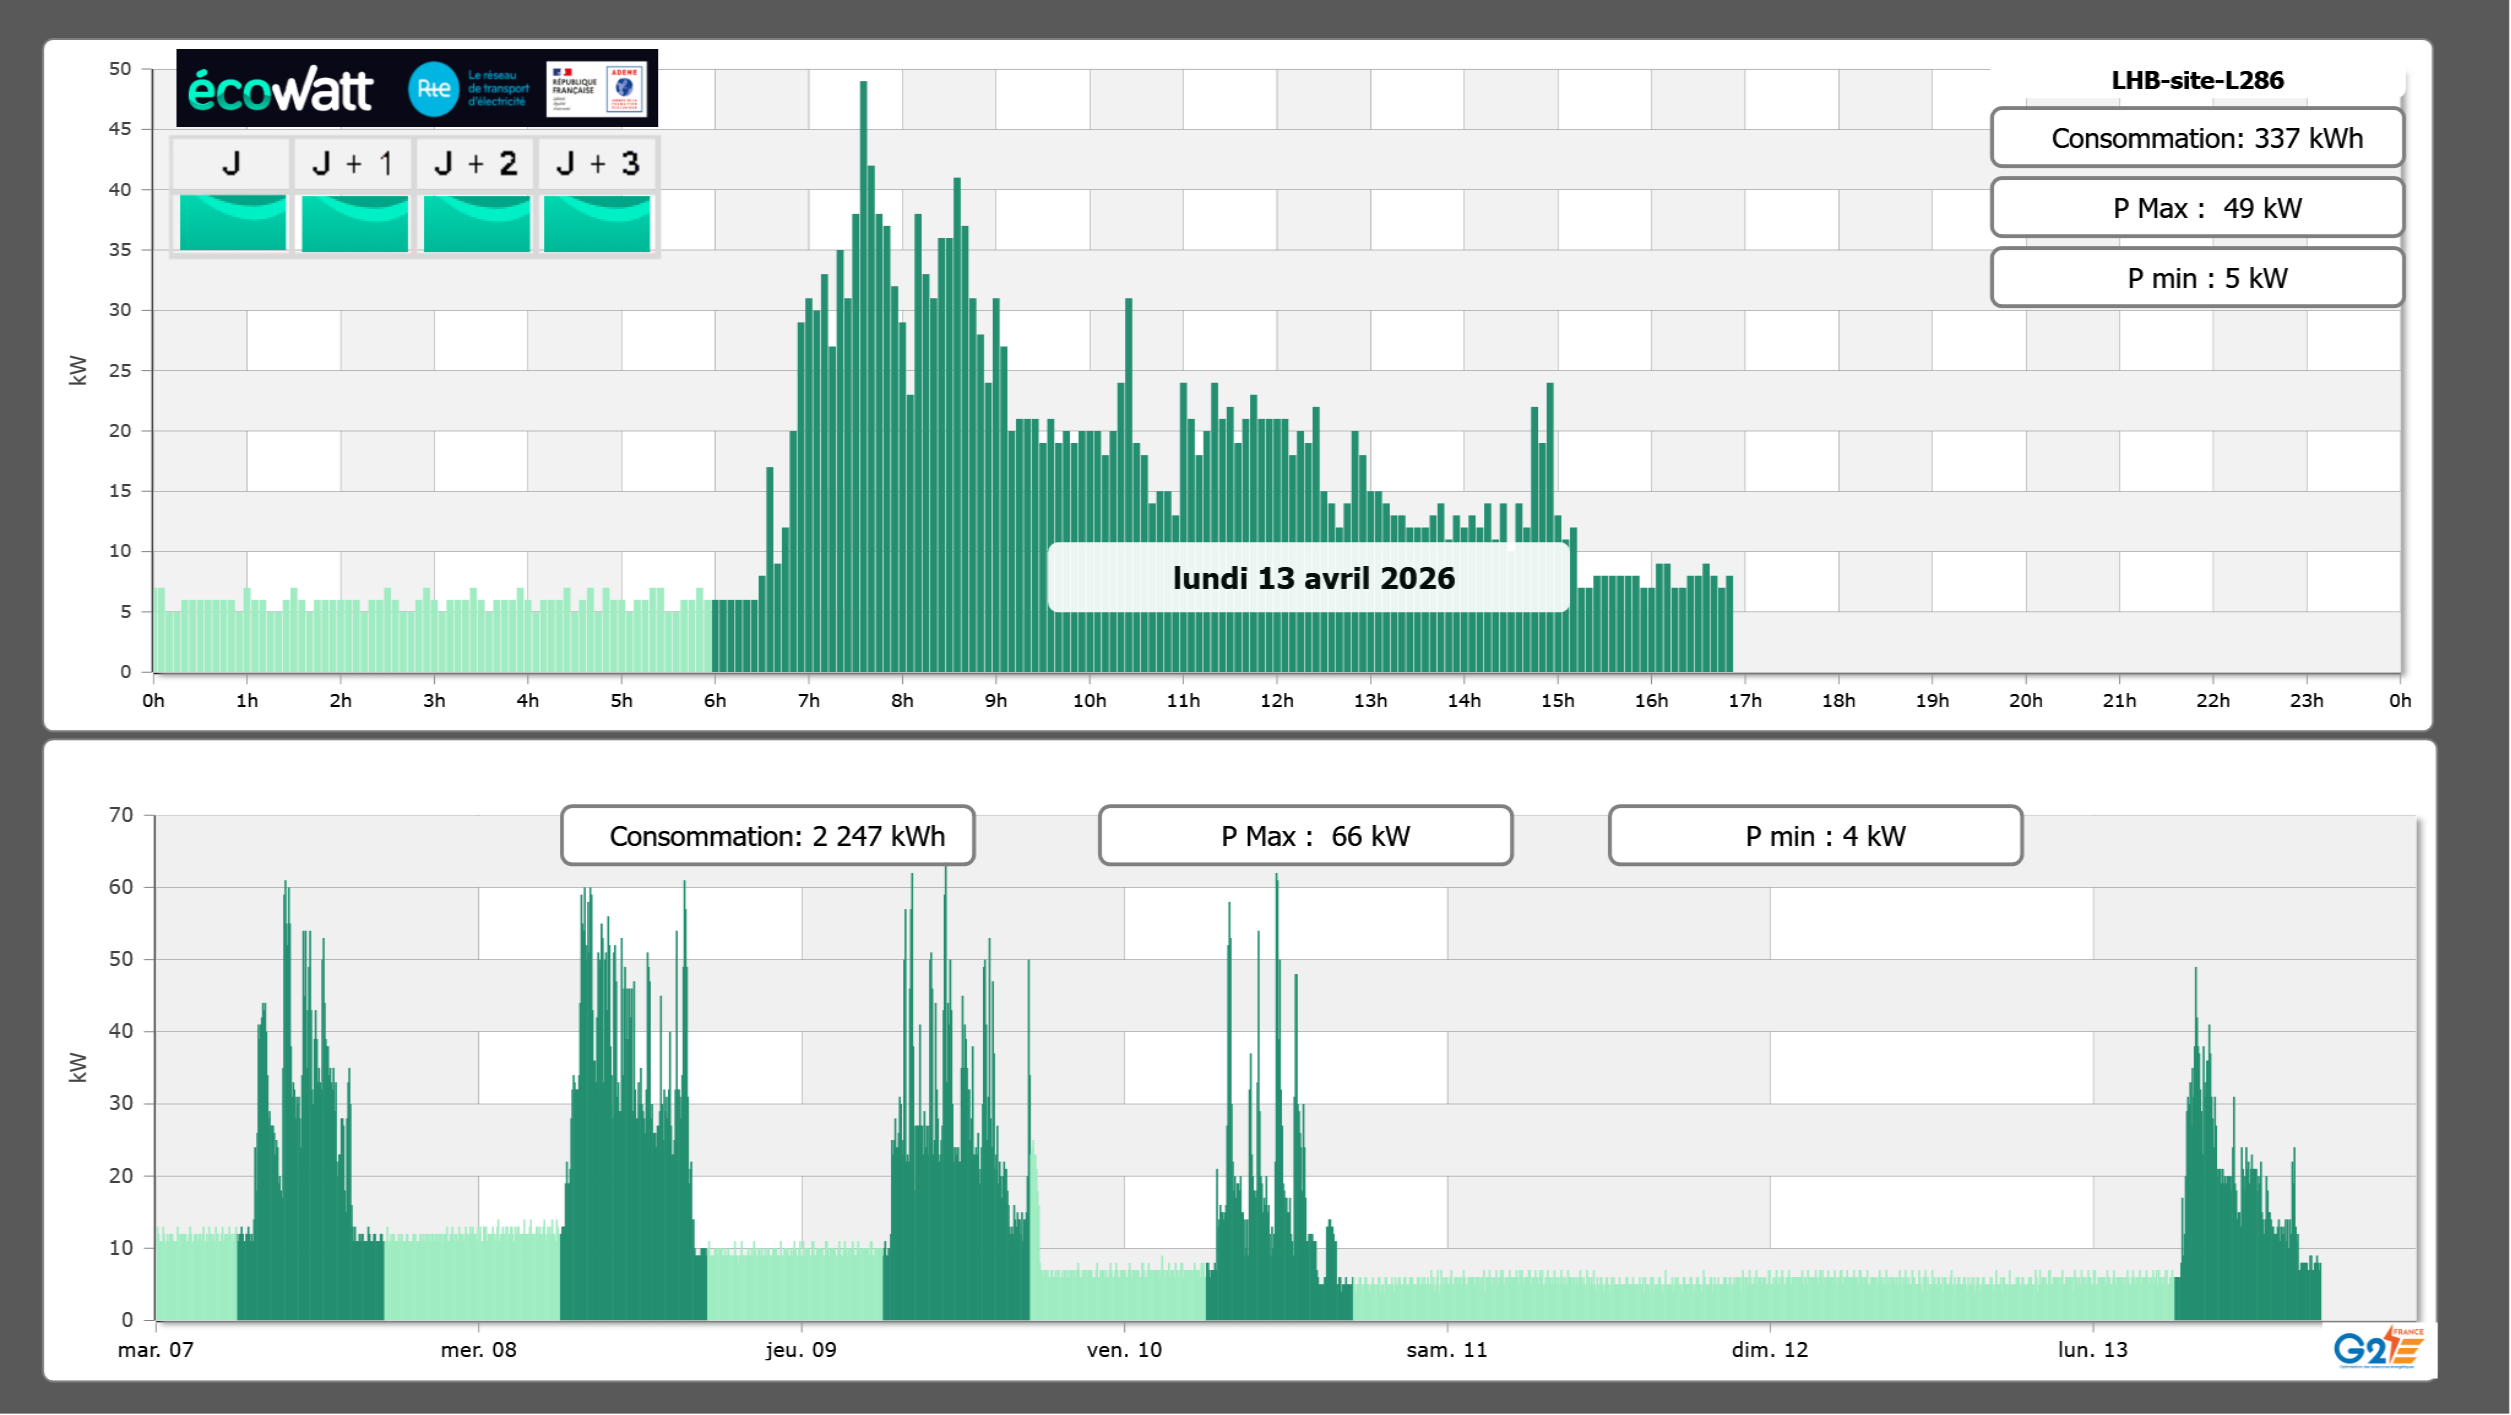The height and width of the screenshot is (1415, 2511).
Task: Select the J day tab
Action: click(231, 163)
